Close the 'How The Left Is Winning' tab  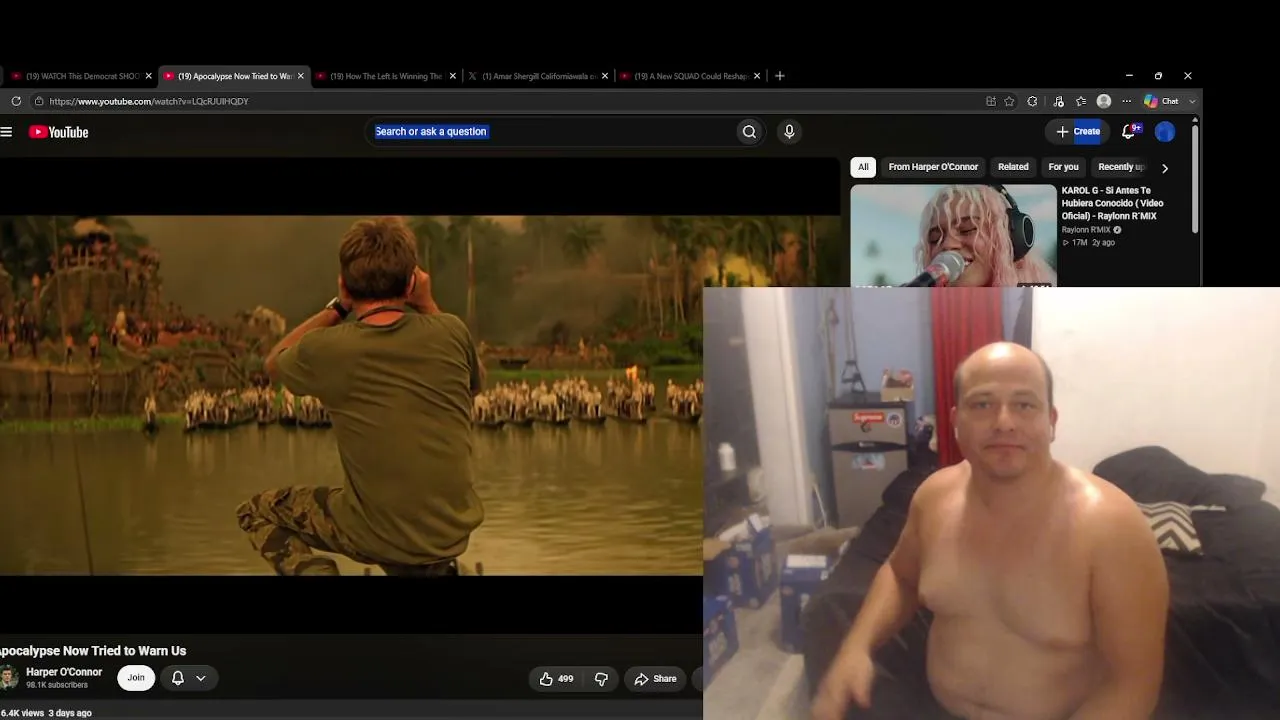[453, 76]
